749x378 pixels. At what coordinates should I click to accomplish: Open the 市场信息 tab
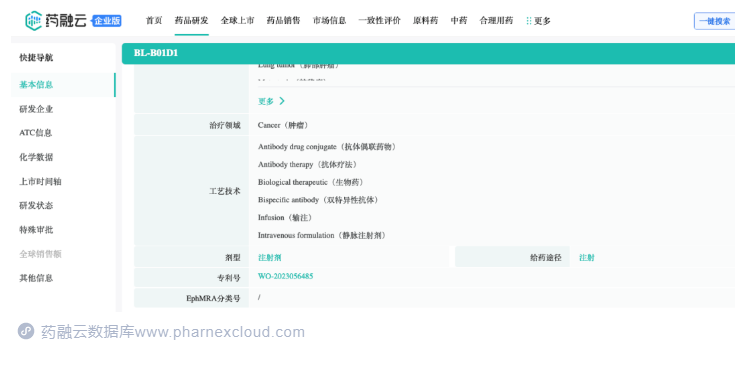click(329, 21)
